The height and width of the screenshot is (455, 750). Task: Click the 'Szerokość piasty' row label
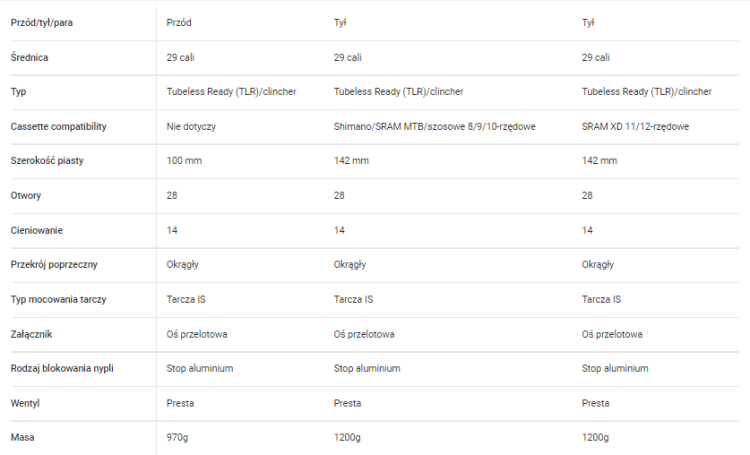pos(47,161)
